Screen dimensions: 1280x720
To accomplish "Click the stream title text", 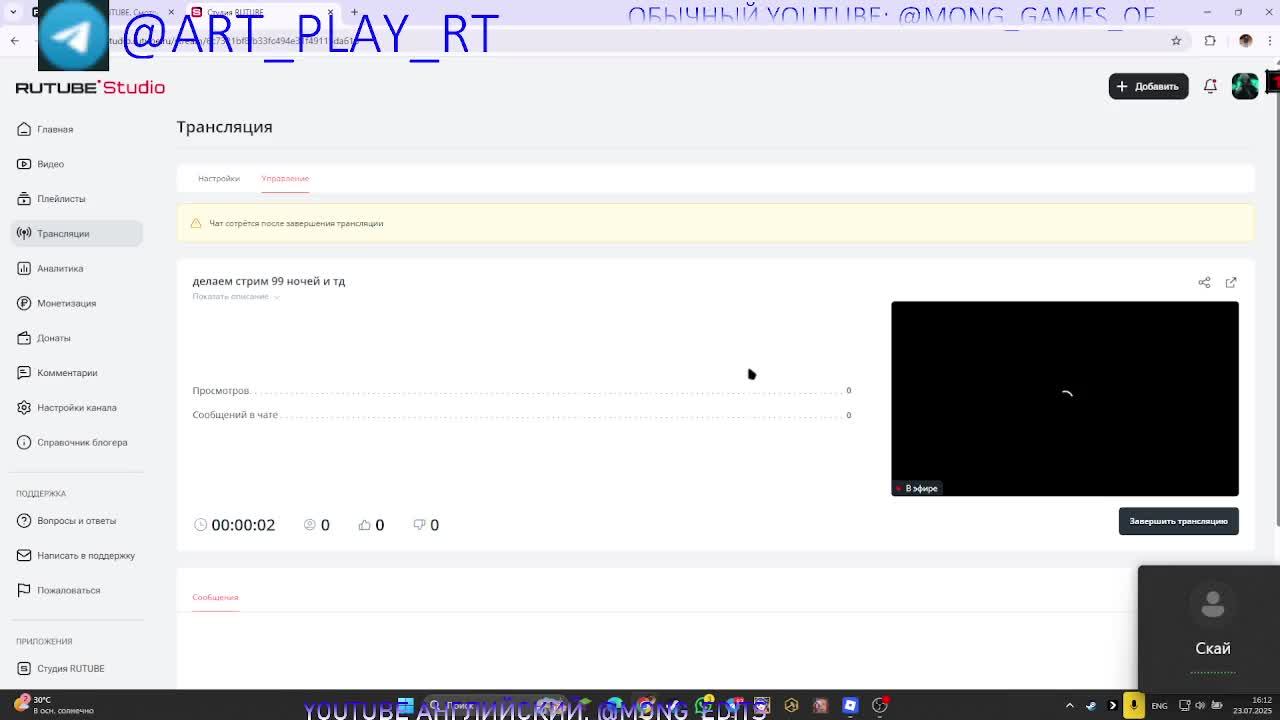I will (268, 281).
